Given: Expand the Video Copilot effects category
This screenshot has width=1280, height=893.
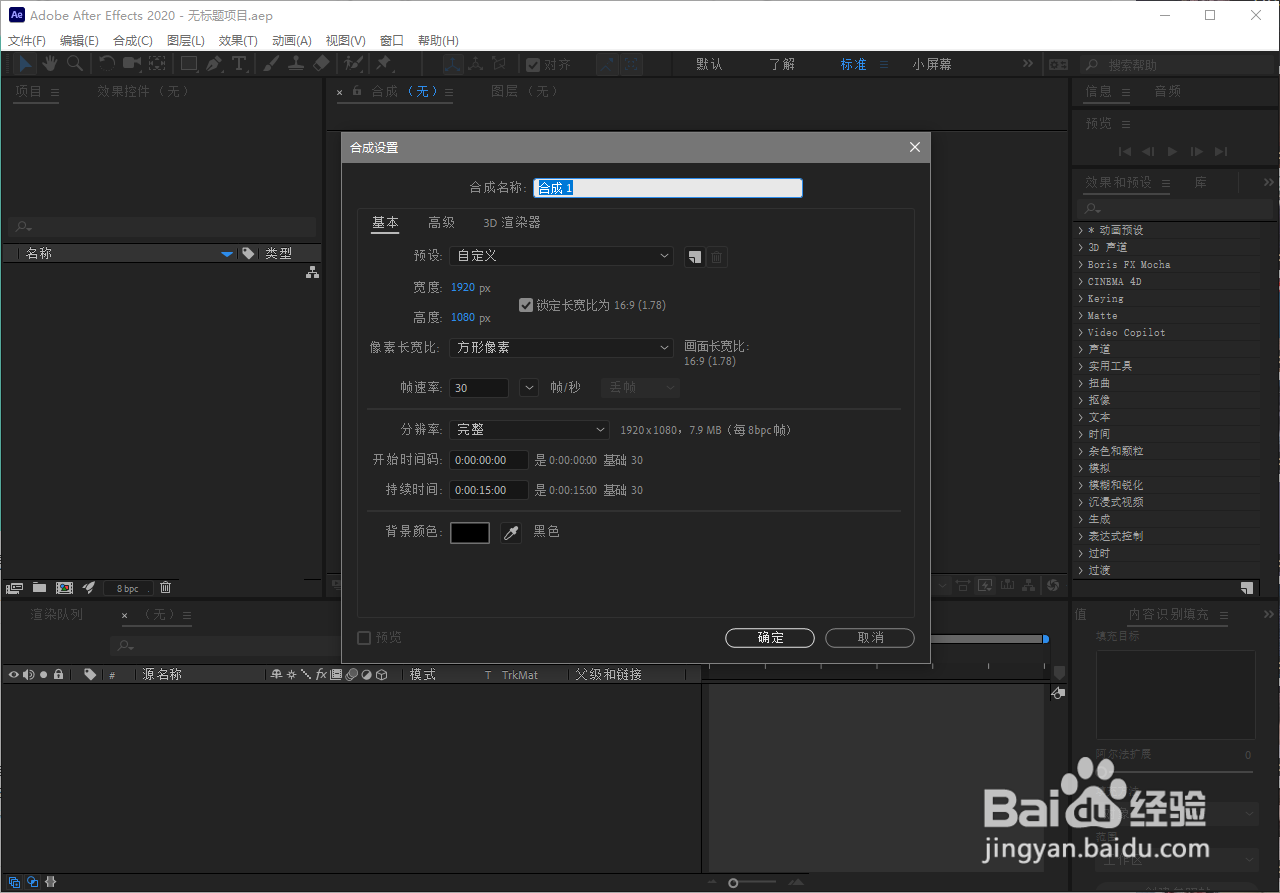Looking at the screenshot, I should point(1081,332).
